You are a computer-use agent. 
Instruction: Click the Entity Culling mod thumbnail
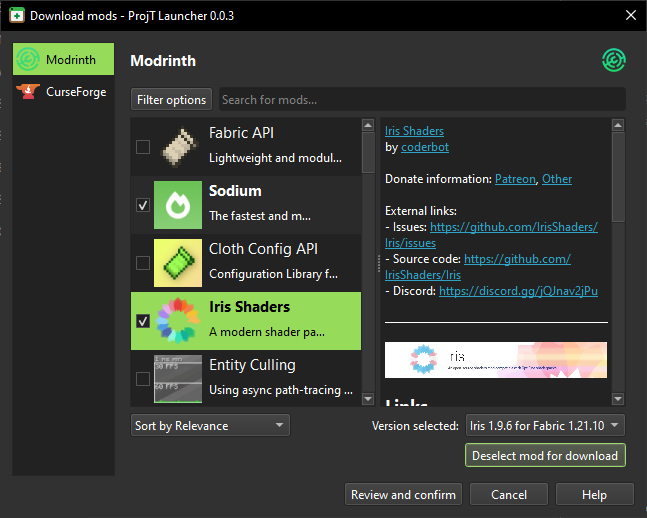tap(178, 379)
